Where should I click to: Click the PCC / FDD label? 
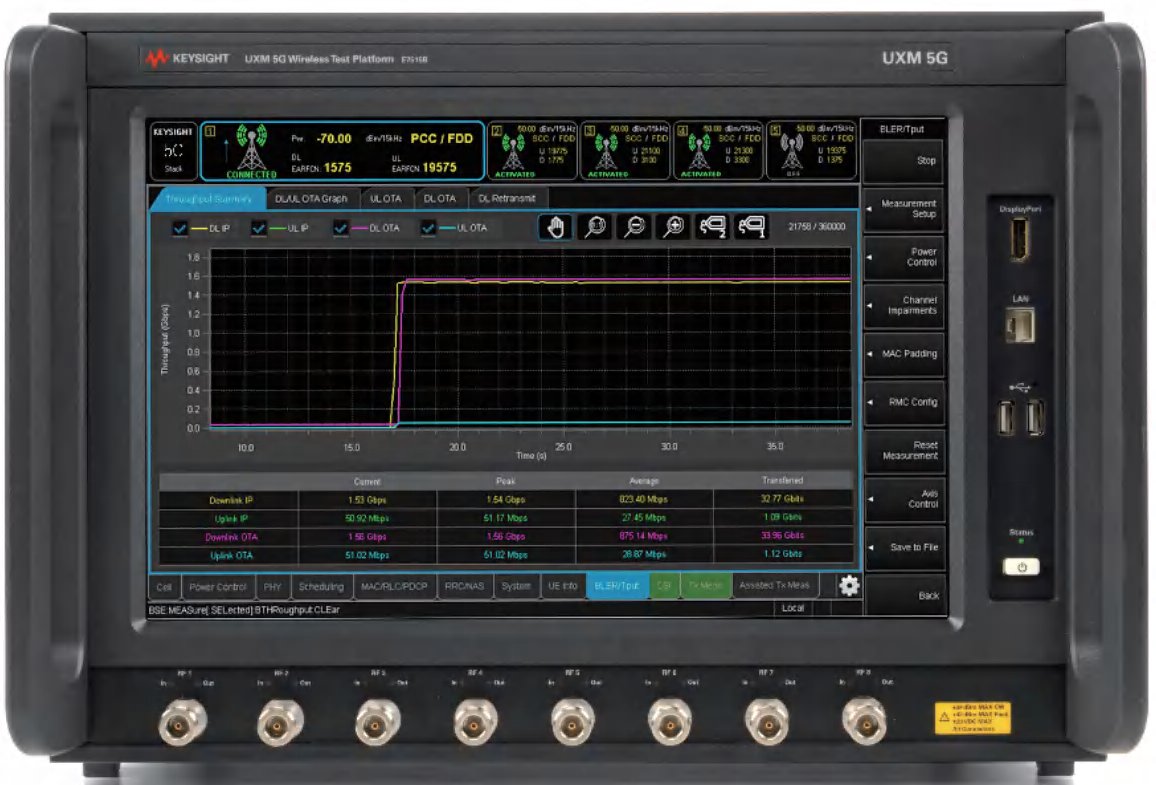pos(442,139)
